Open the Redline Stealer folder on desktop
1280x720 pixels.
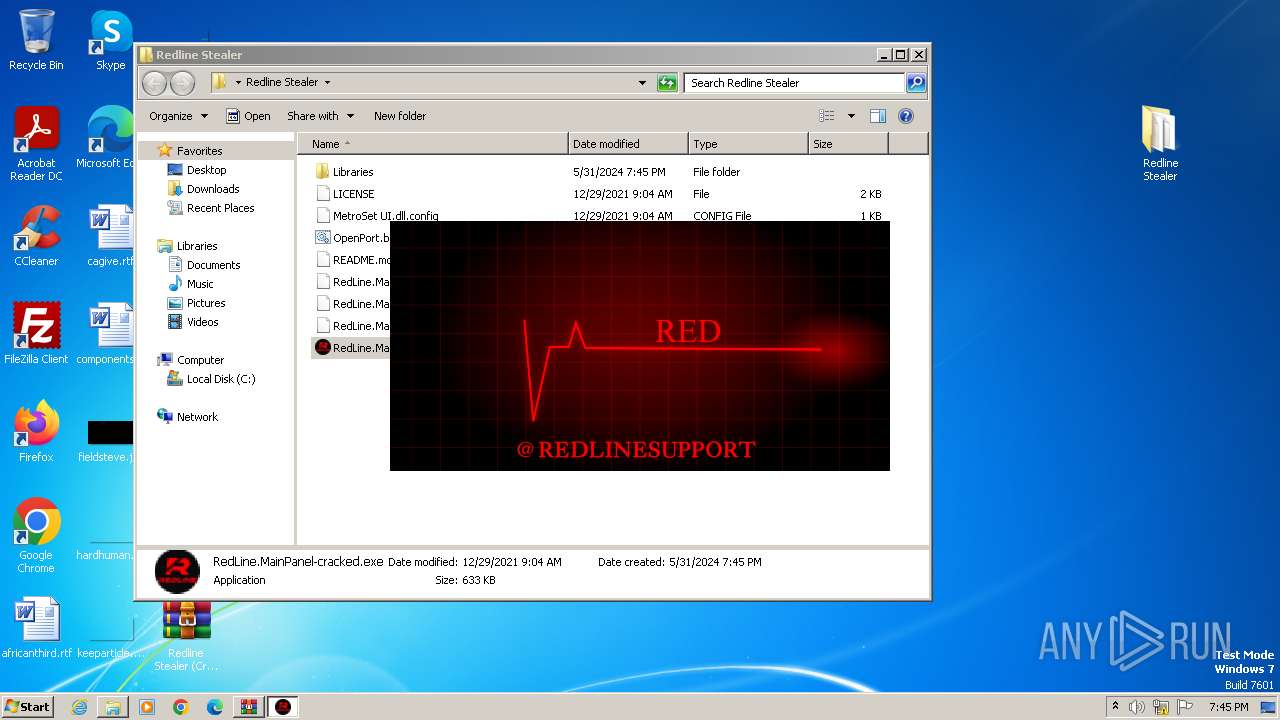coord(1160,144)
